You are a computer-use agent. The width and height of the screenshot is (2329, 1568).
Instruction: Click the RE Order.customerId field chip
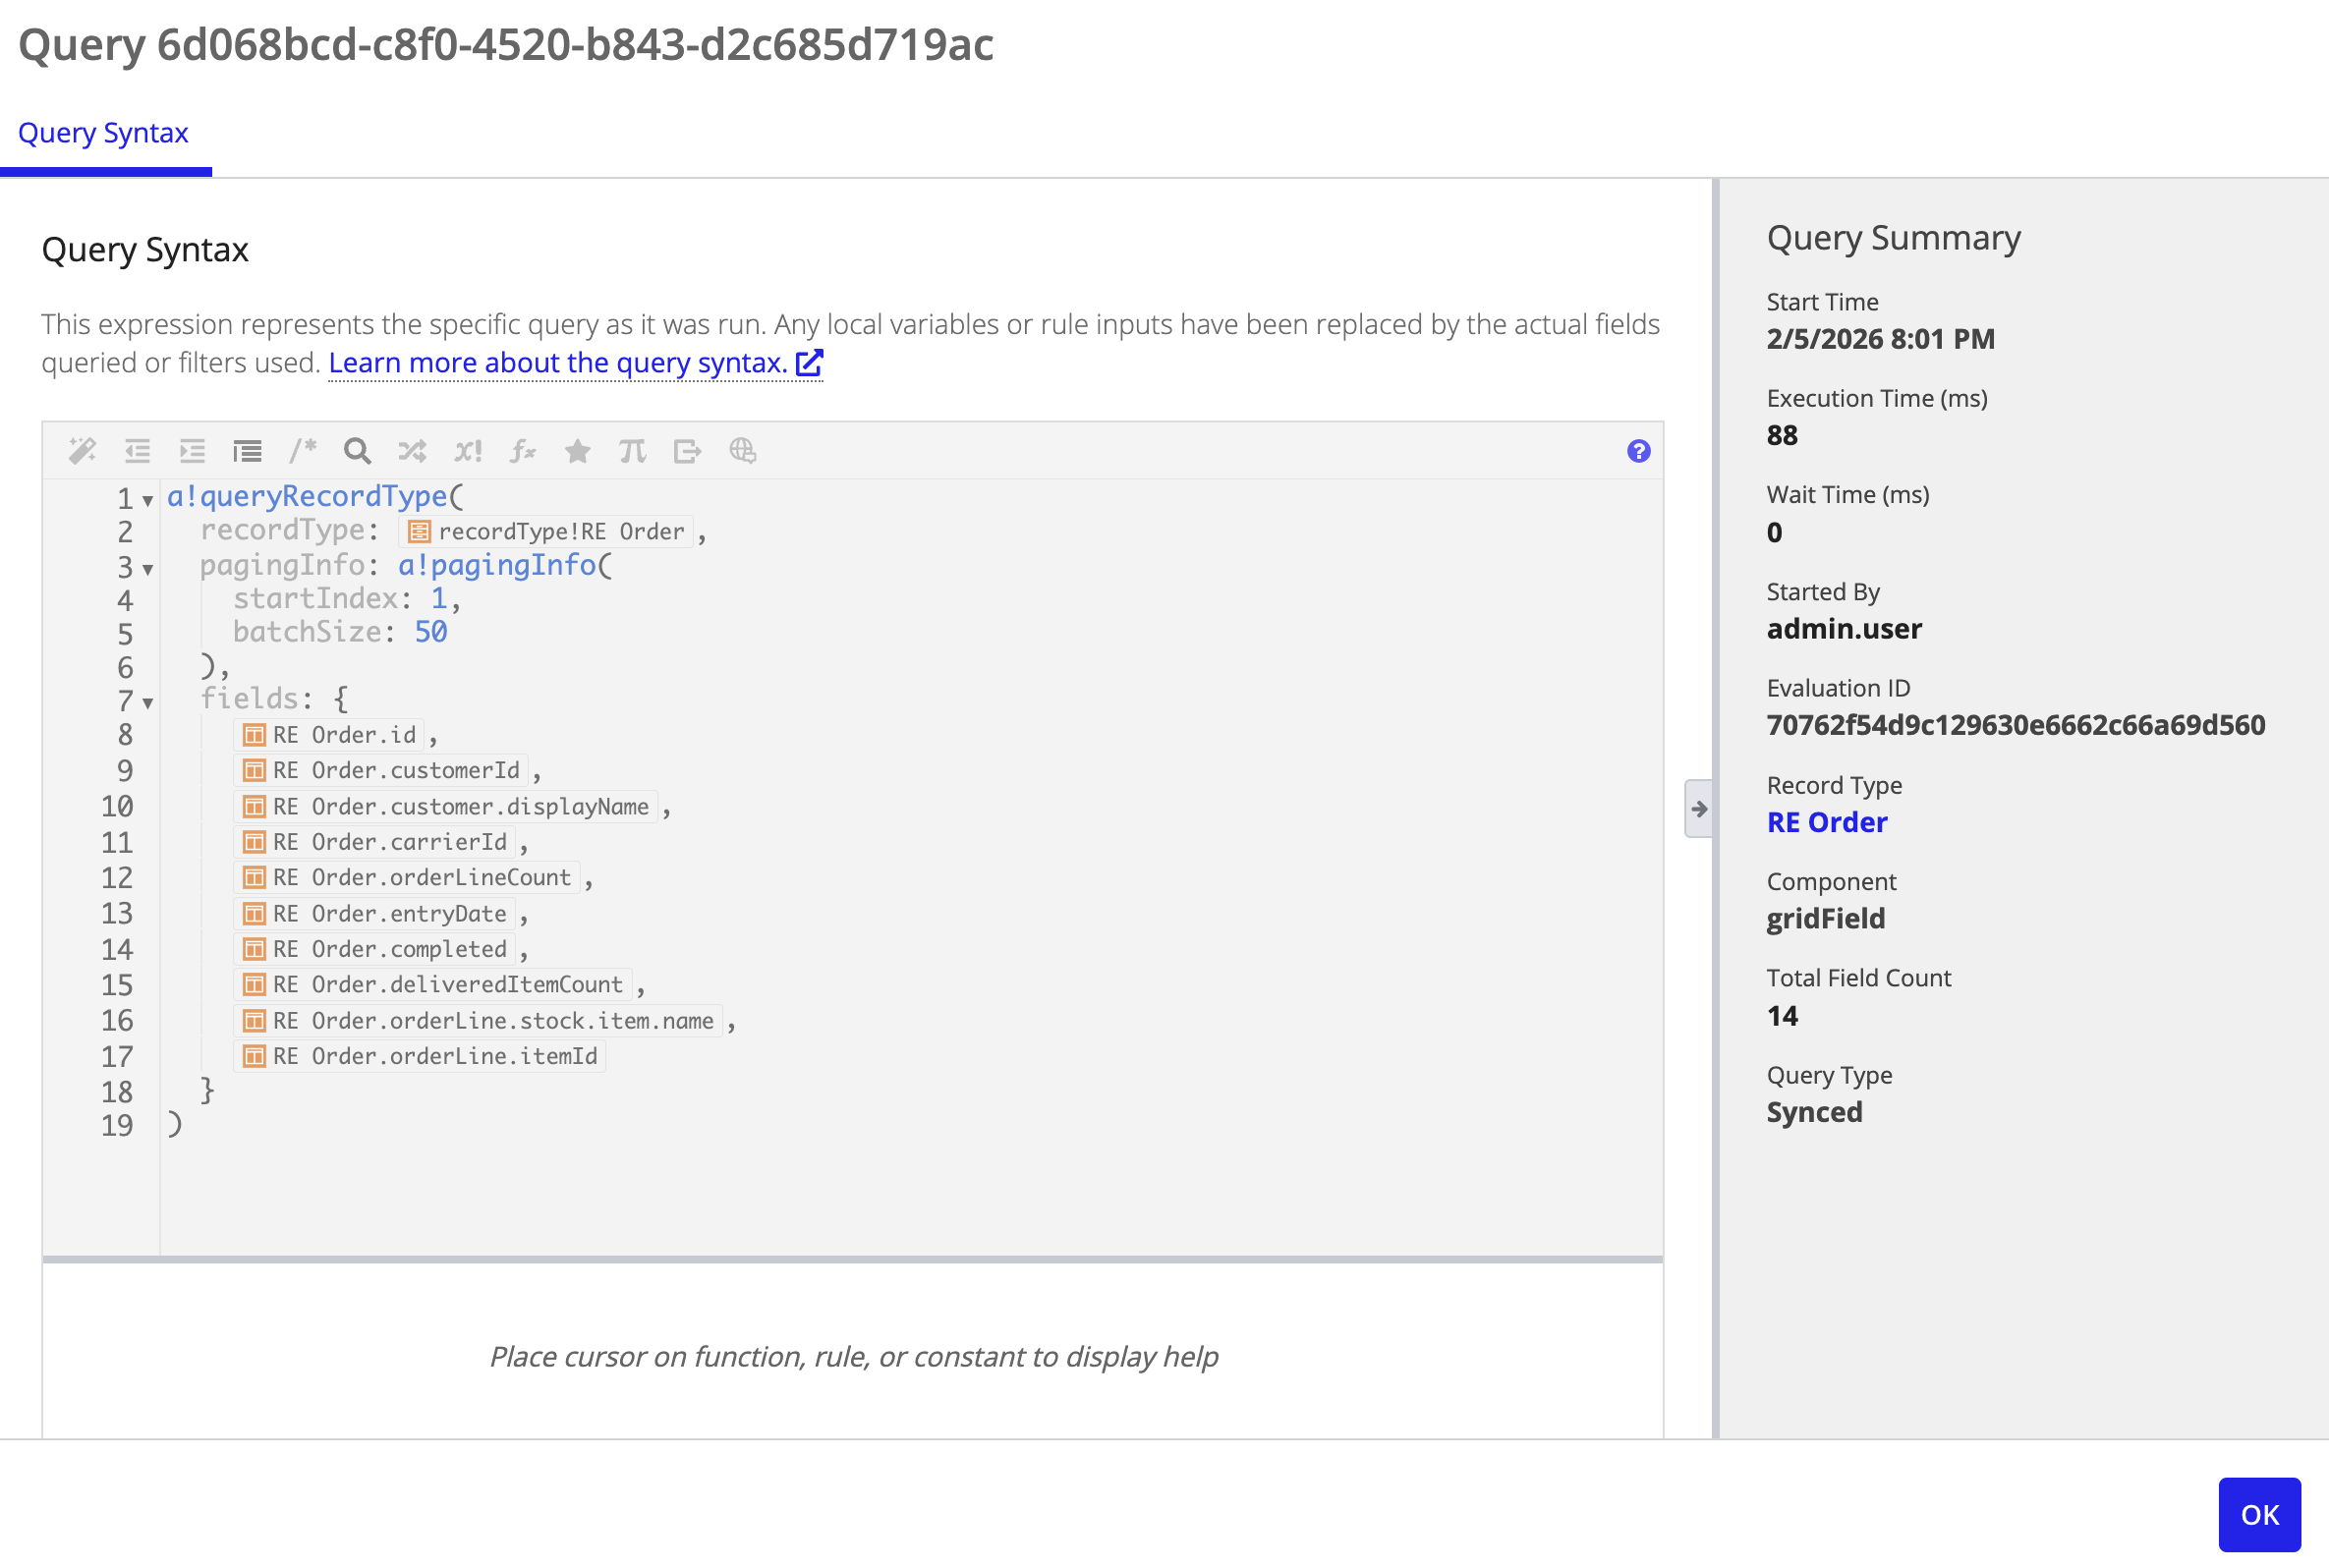381,771
